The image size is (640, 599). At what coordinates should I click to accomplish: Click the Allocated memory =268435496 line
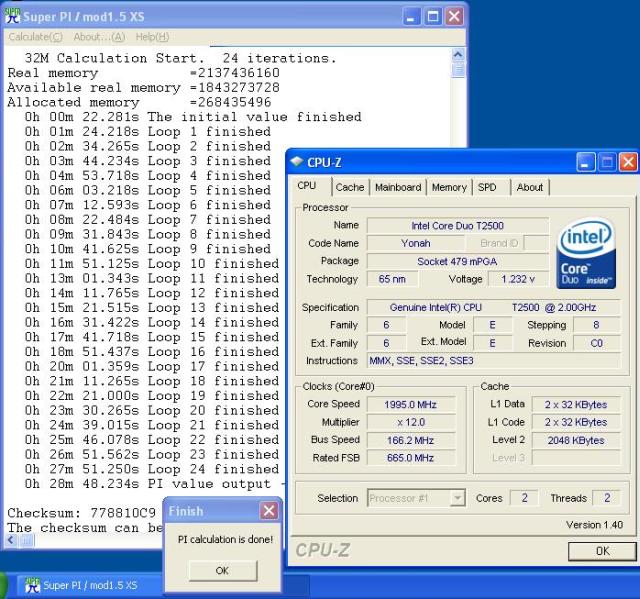pyautogui.click(x=139, y=102)
